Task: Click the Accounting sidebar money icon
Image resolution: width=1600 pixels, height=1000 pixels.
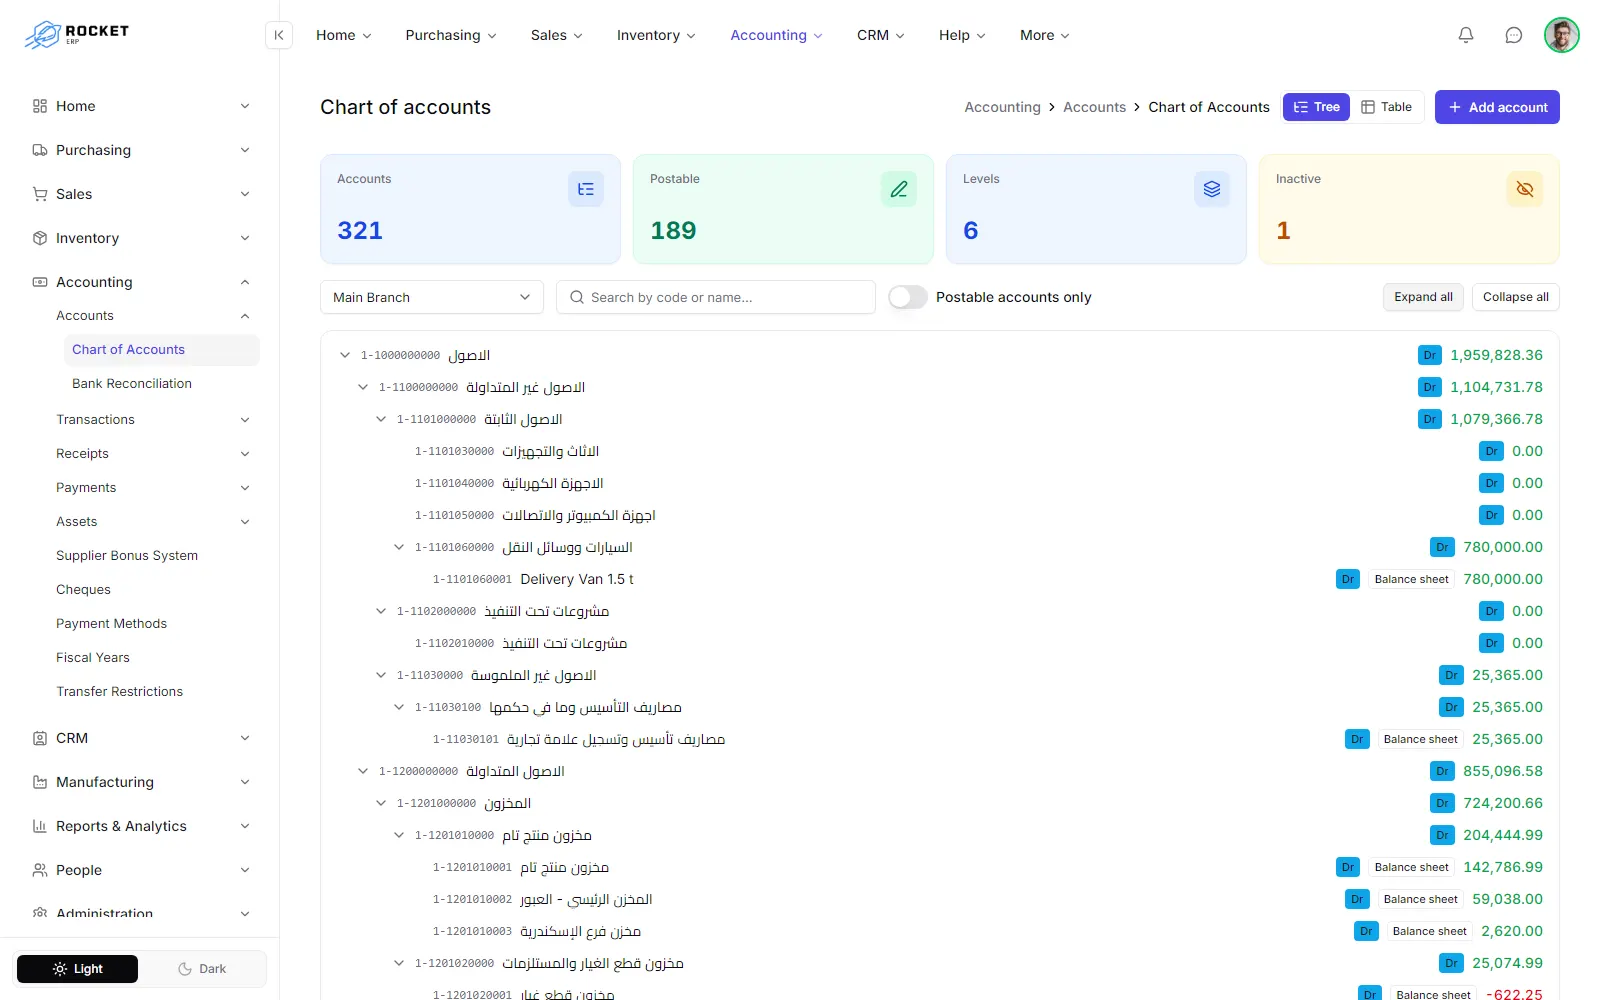Action: [x=40, y=282]
